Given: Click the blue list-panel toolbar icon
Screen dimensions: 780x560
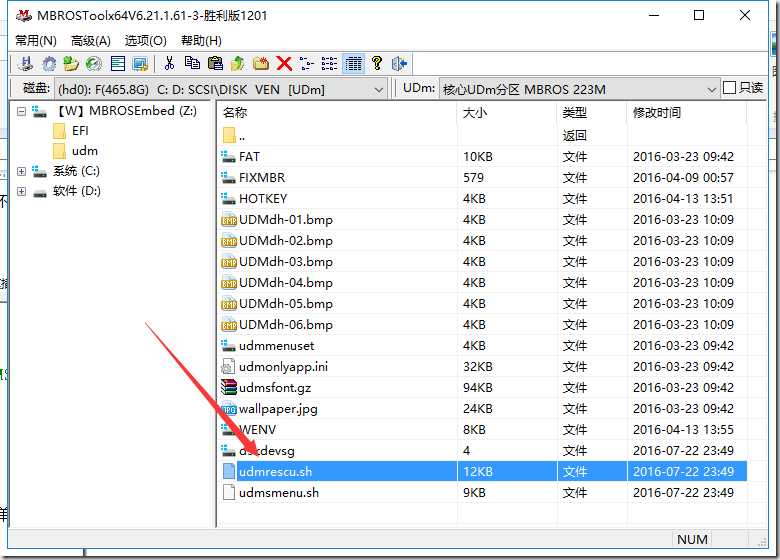Looking at the screenshot, I should pyautogui.click(x=118, y=63).
